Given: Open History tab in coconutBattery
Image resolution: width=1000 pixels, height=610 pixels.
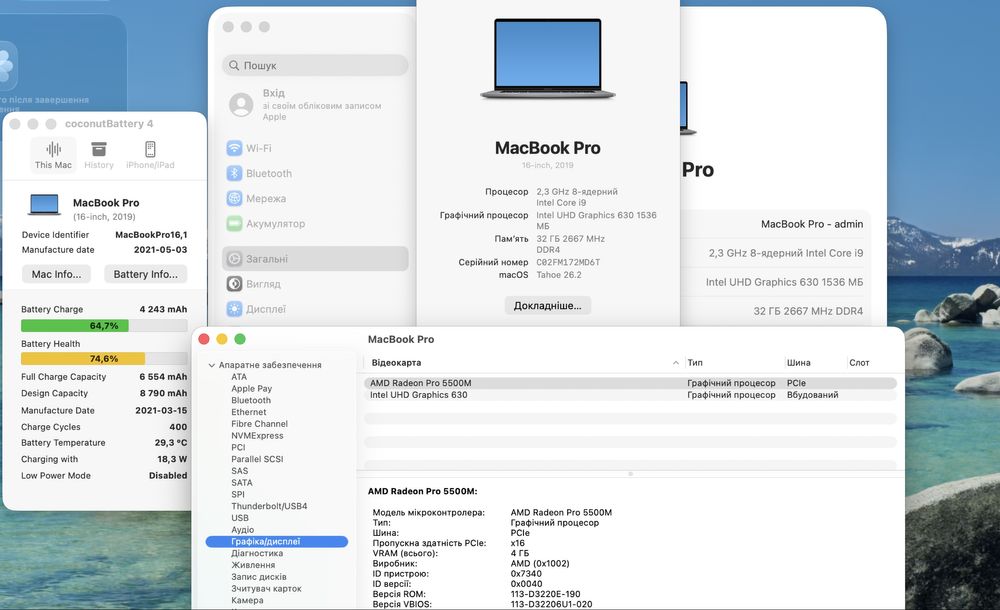Looking at the screenshot, I should [x=99, y=155].
